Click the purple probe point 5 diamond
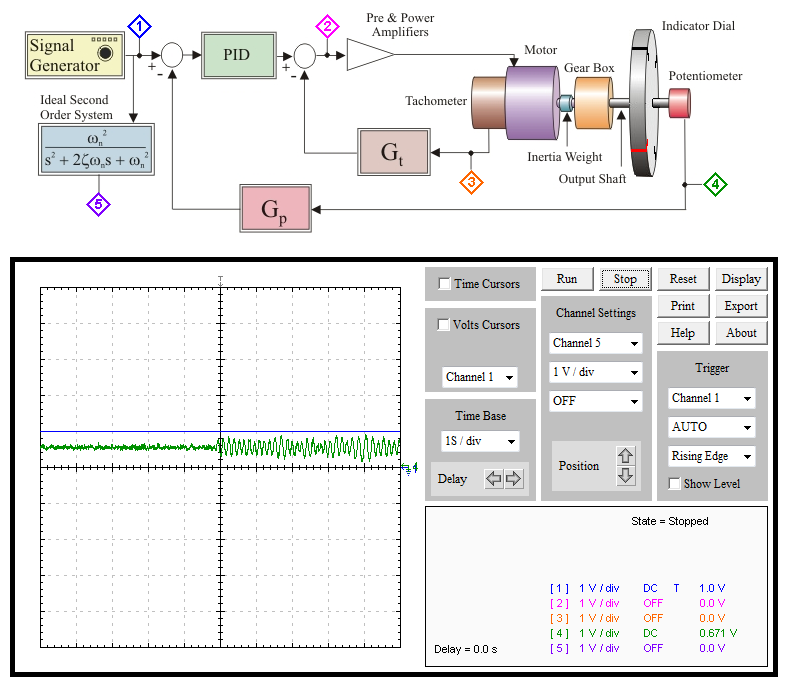This screenshot has height=682, width=785. [x=98, y=204]
